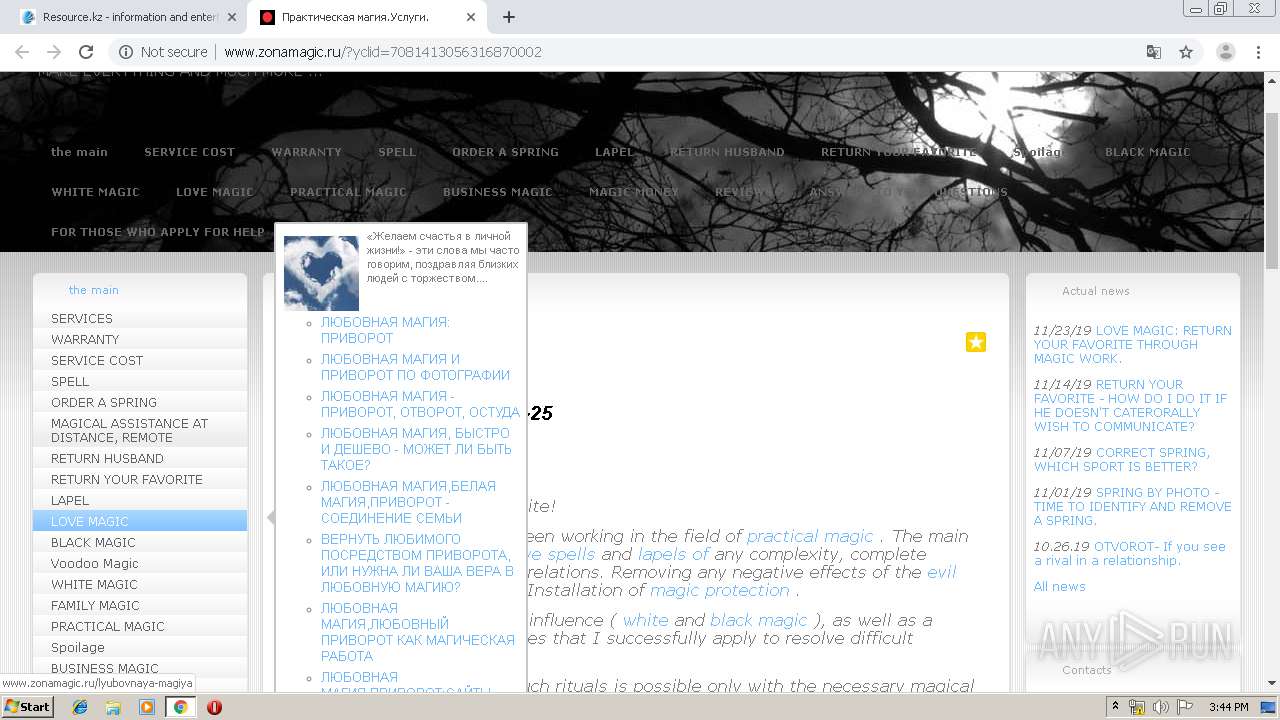Open BLACK MAGIC in top navigation
The width and height of the screenshot is (1280, 720).
pos(1147,152)
